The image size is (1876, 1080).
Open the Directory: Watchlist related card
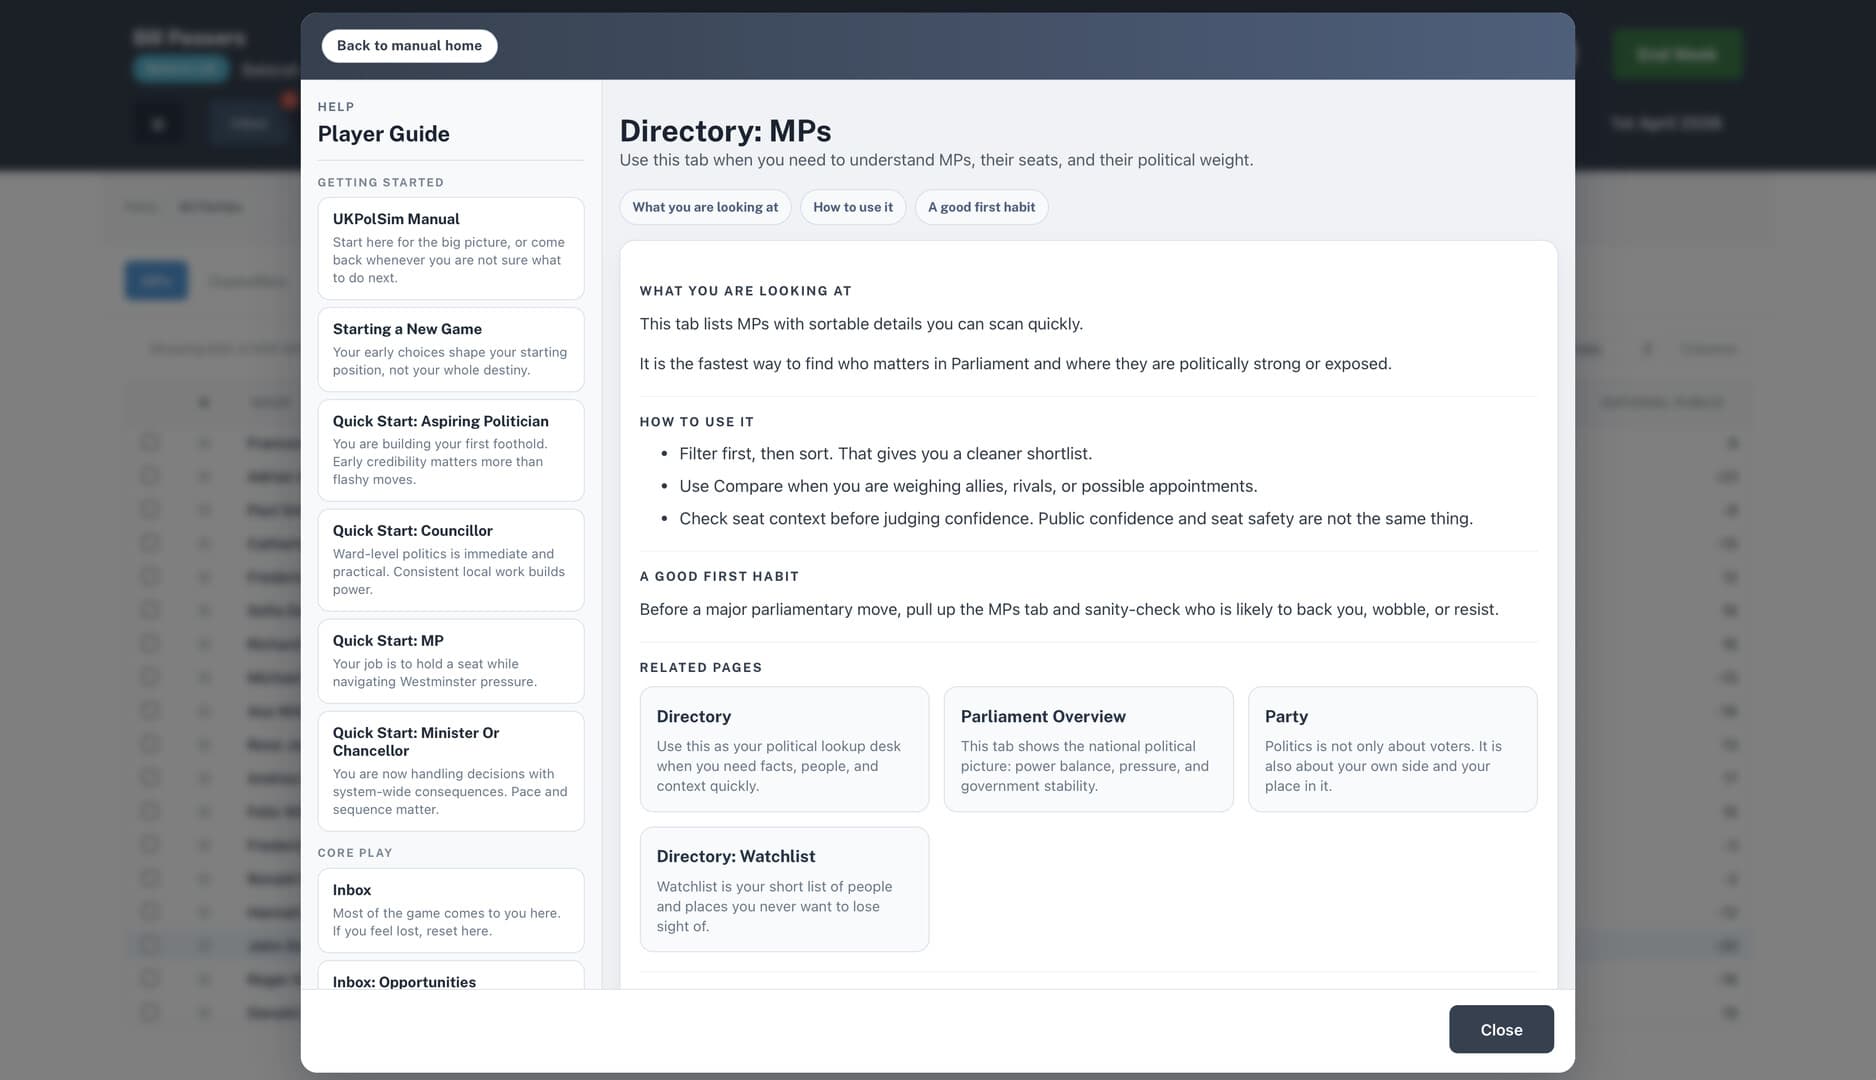click(x=784, y=889)
